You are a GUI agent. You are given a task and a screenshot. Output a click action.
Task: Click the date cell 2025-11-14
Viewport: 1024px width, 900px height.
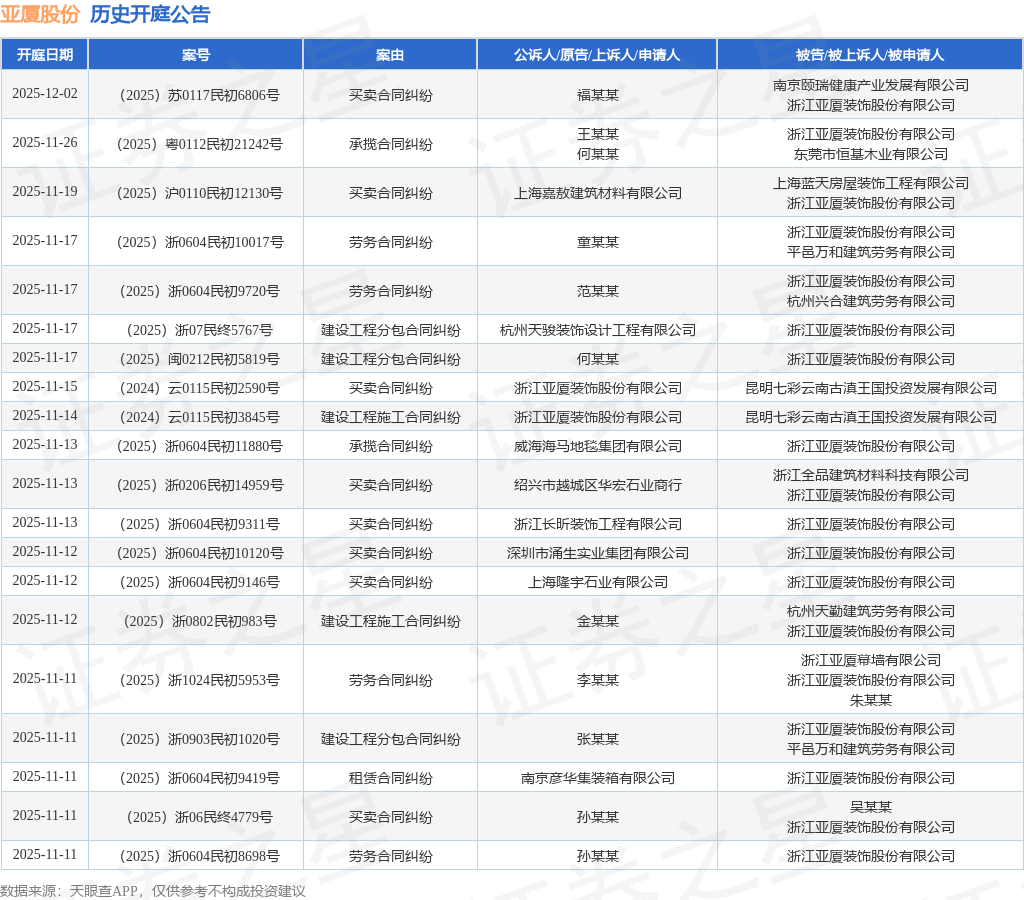[x=44, y=415]
